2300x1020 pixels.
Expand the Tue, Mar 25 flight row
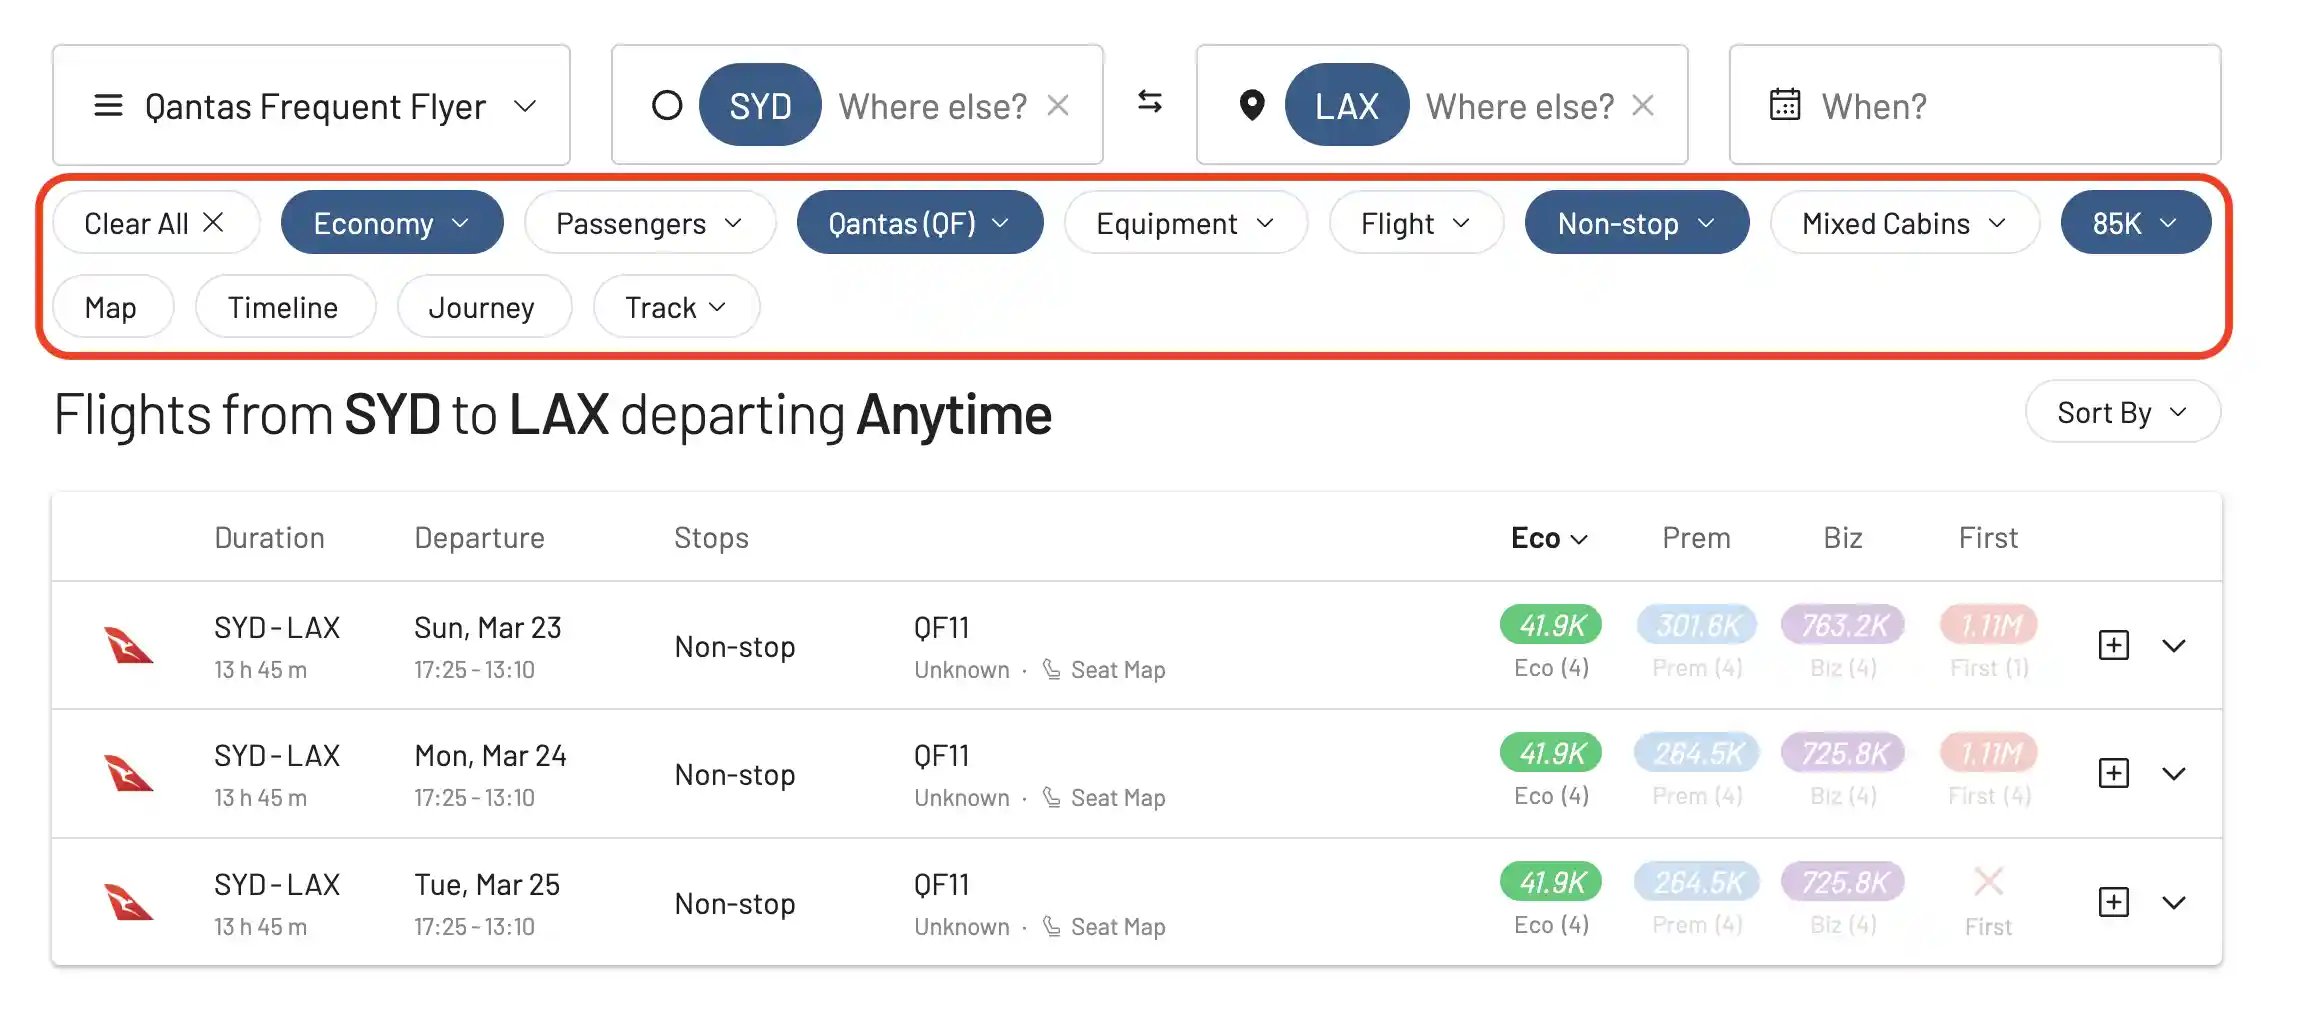click(x=2174, y=903)
